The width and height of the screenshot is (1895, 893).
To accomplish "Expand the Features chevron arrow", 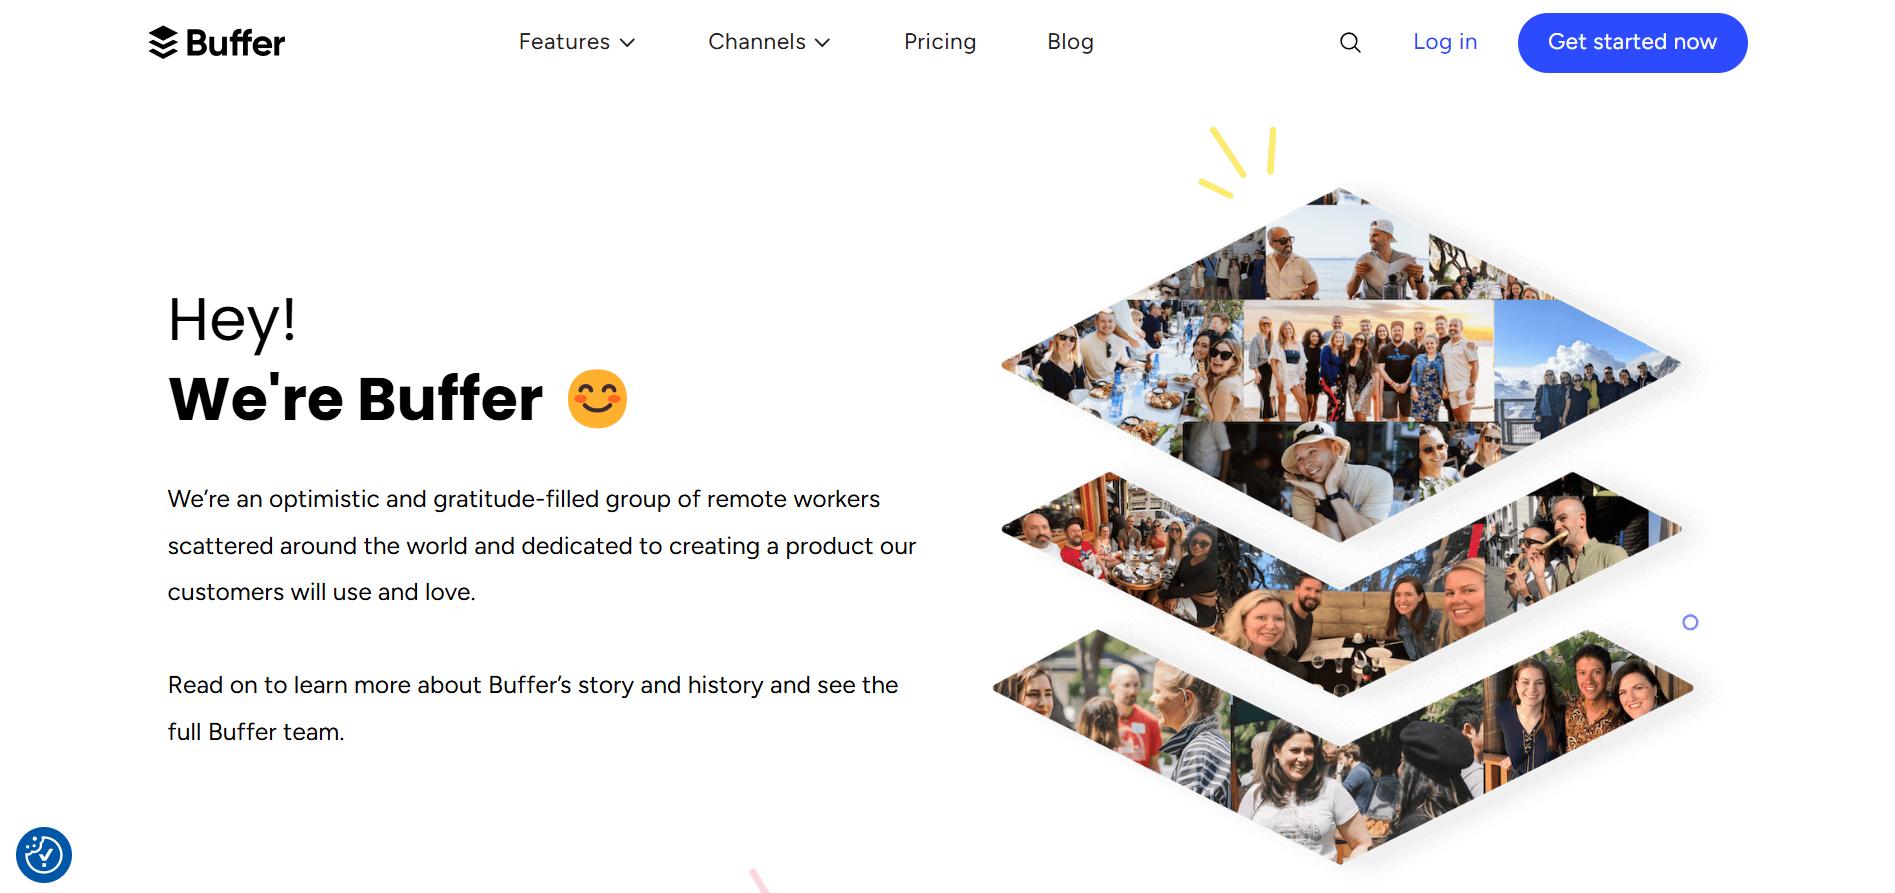I will coord(627,43).
